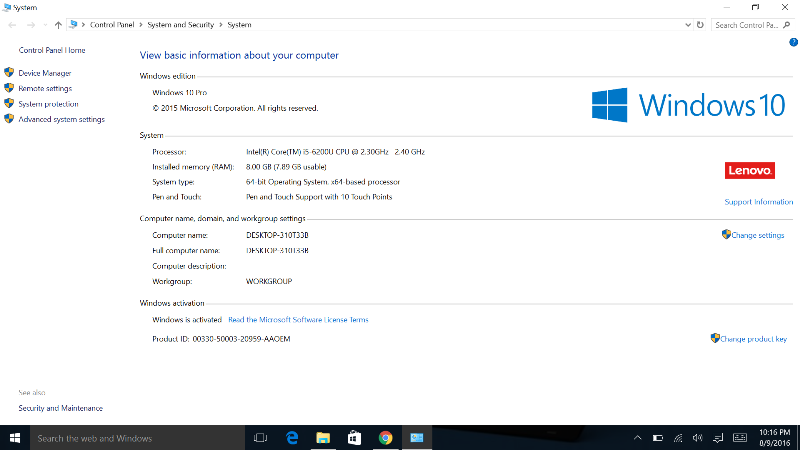Launch Microsoft Edge from the taskbar

point(292,438)
